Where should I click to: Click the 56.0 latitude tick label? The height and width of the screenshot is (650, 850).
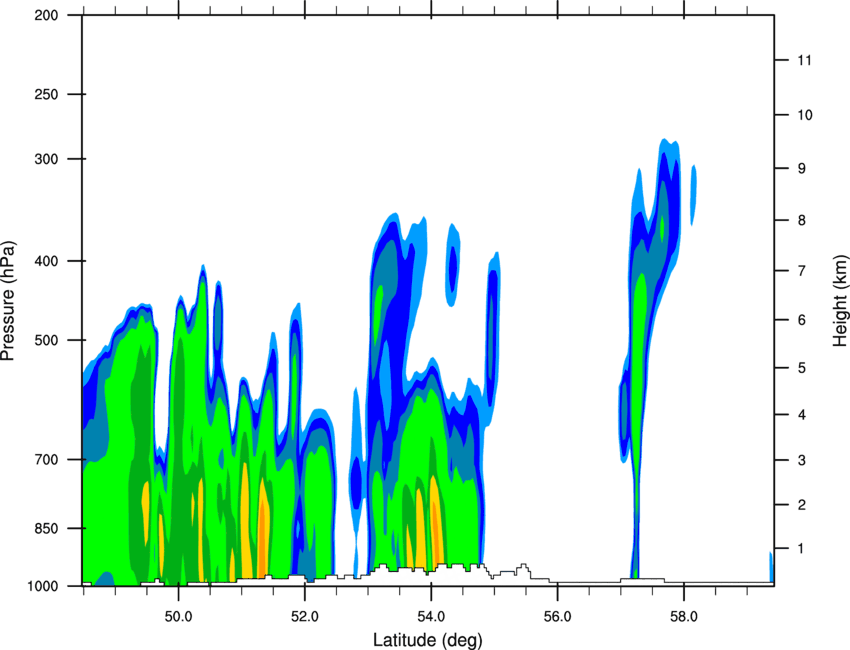tap(557, 617)
